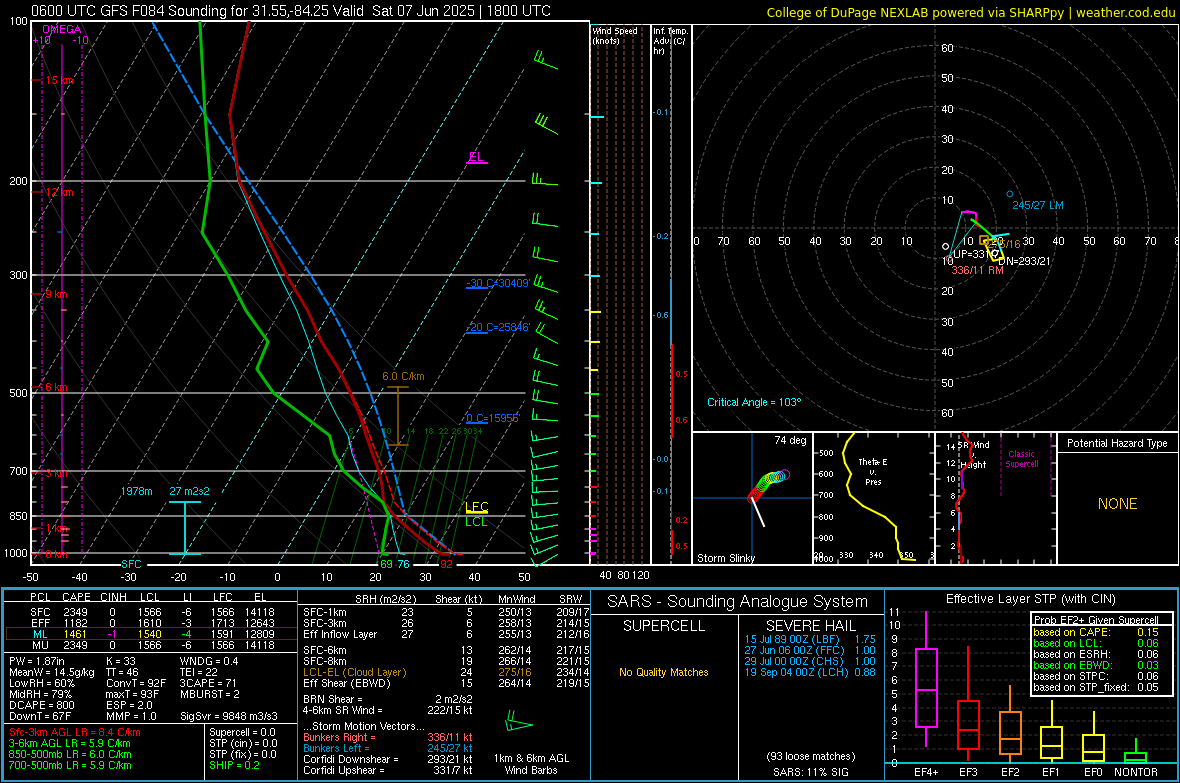1180x783 pixels.
Task: Click the No Quality Matches text
Action: [664, 672]
